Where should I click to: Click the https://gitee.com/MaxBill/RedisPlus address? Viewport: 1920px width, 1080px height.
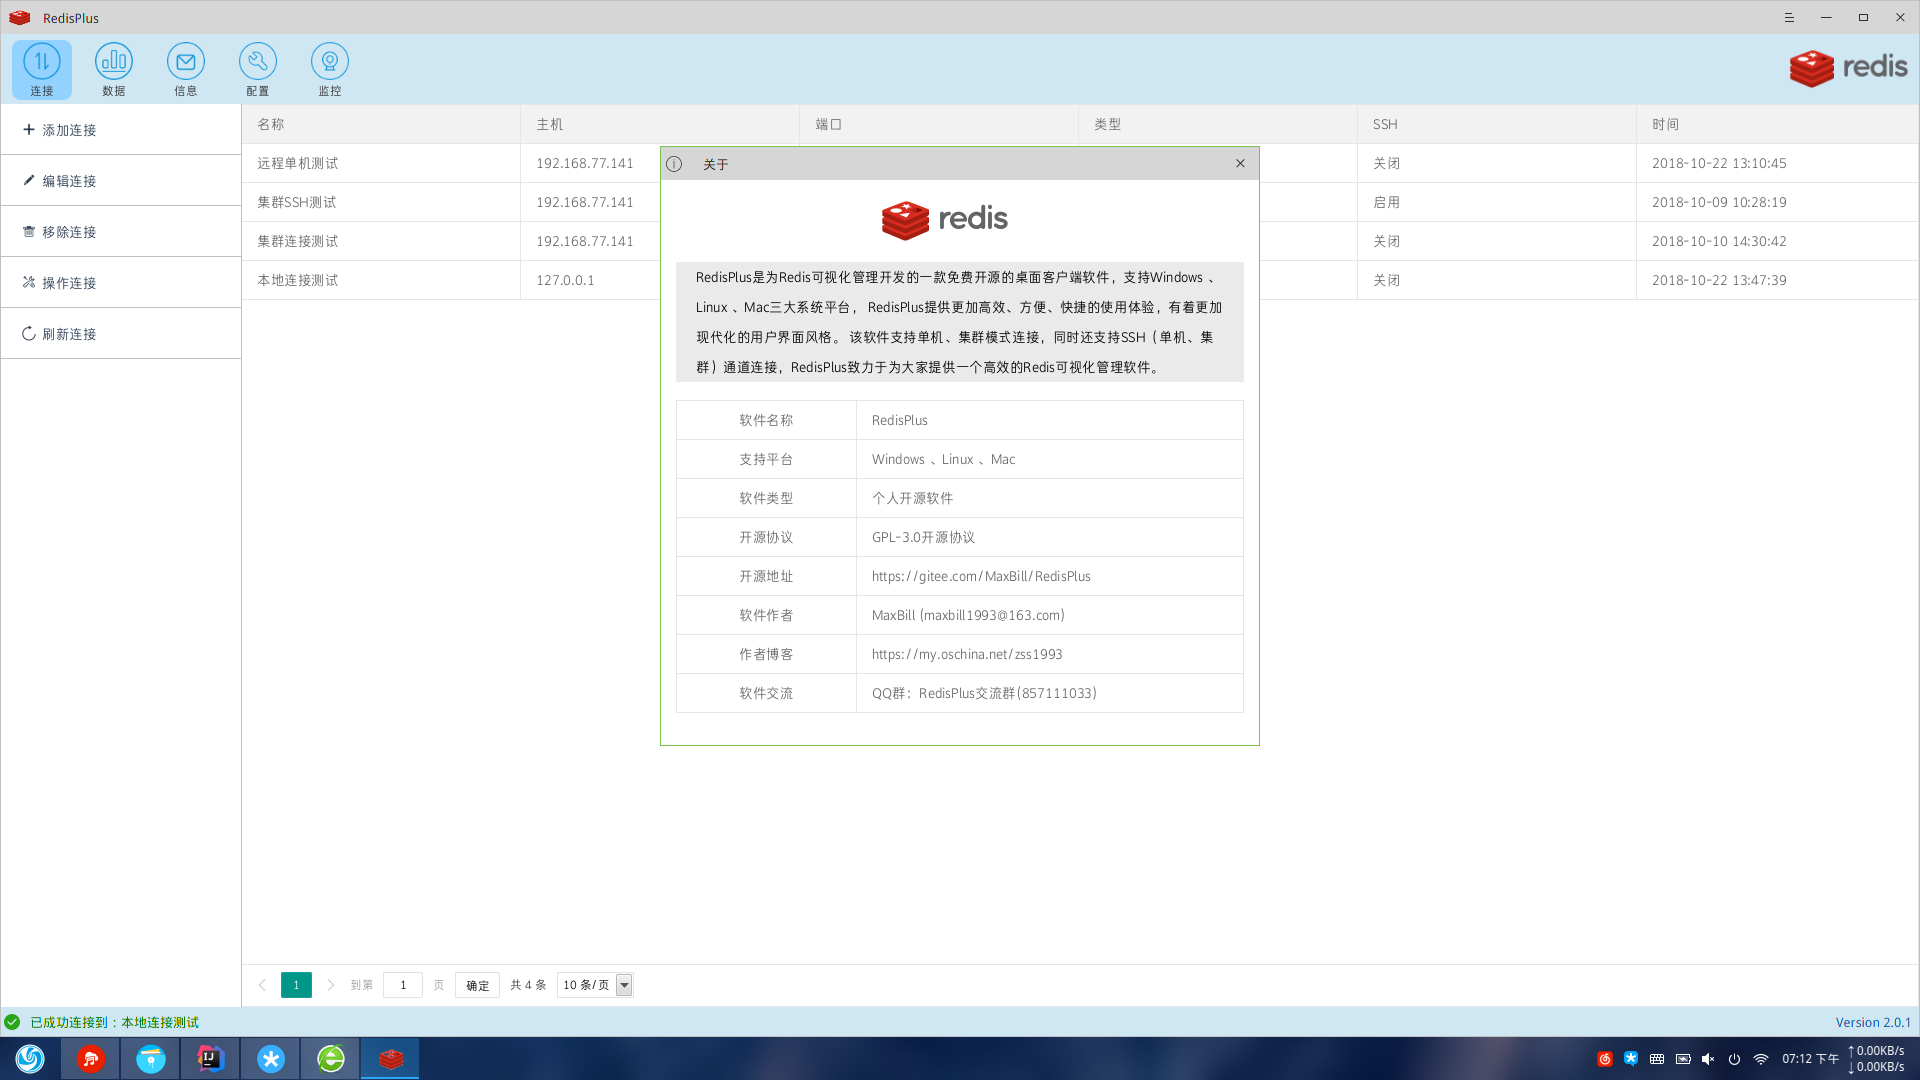click(x=981, y=576)
